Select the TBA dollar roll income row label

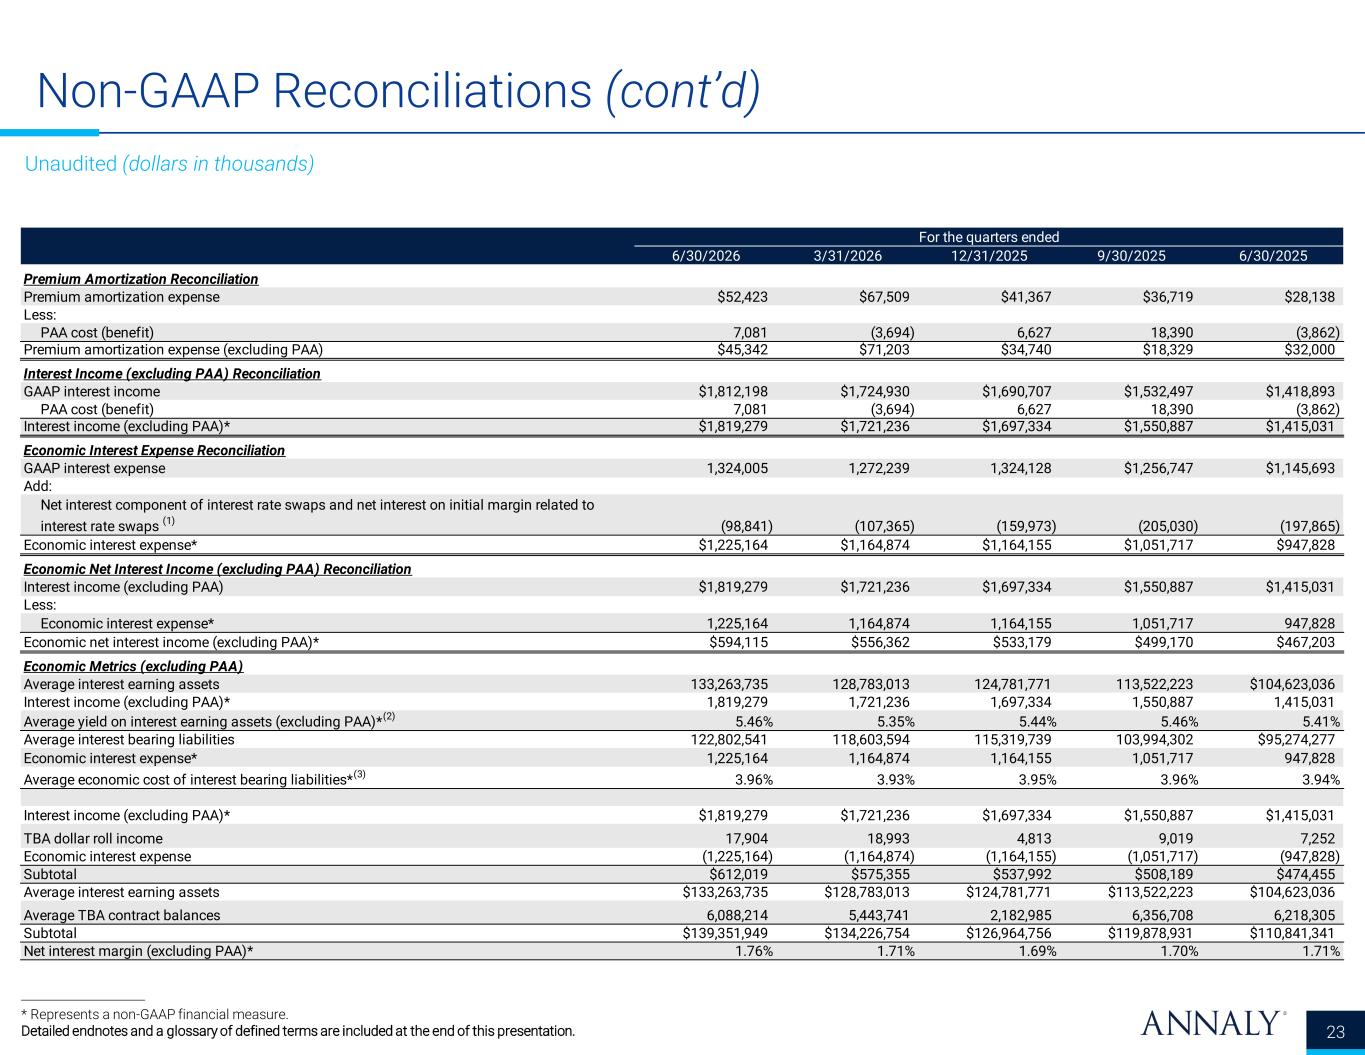pos(93,838)
